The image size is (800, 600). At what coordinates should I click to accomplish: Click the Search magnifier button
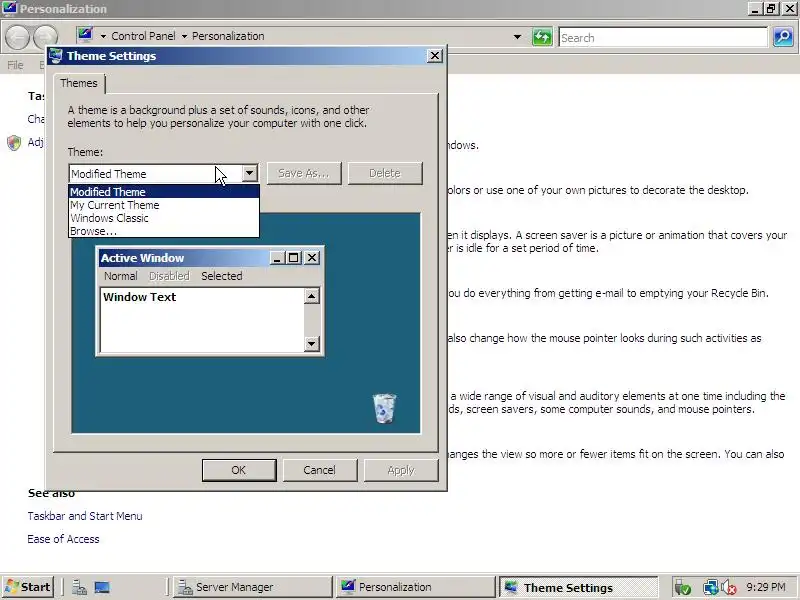(783, 37)
